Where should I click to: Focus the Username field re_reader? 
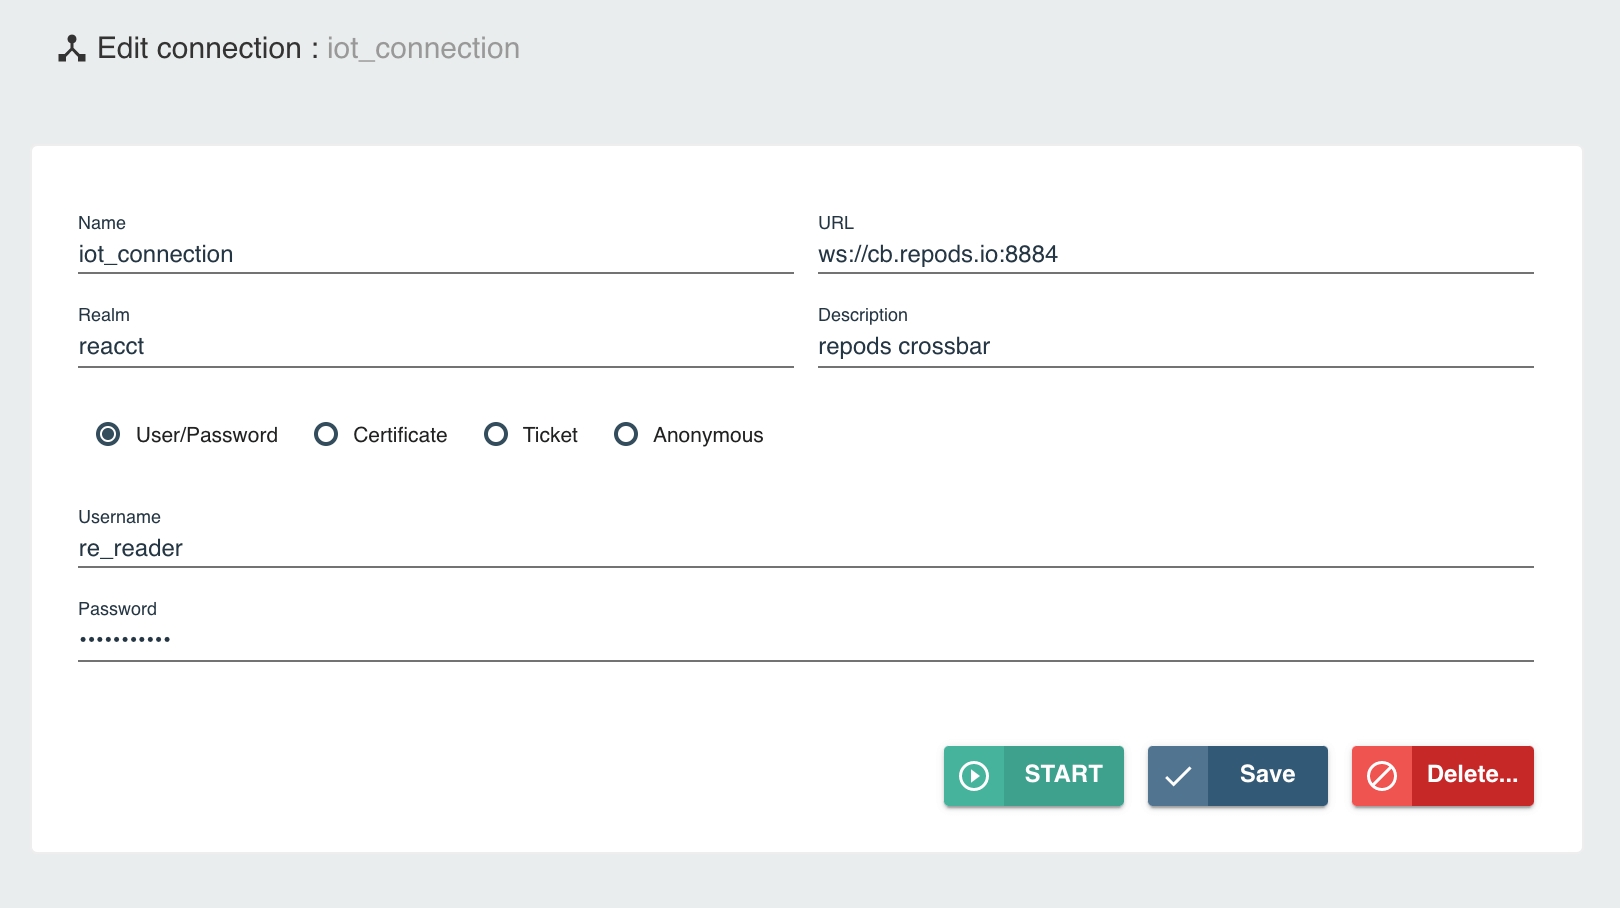click(805, 549)
